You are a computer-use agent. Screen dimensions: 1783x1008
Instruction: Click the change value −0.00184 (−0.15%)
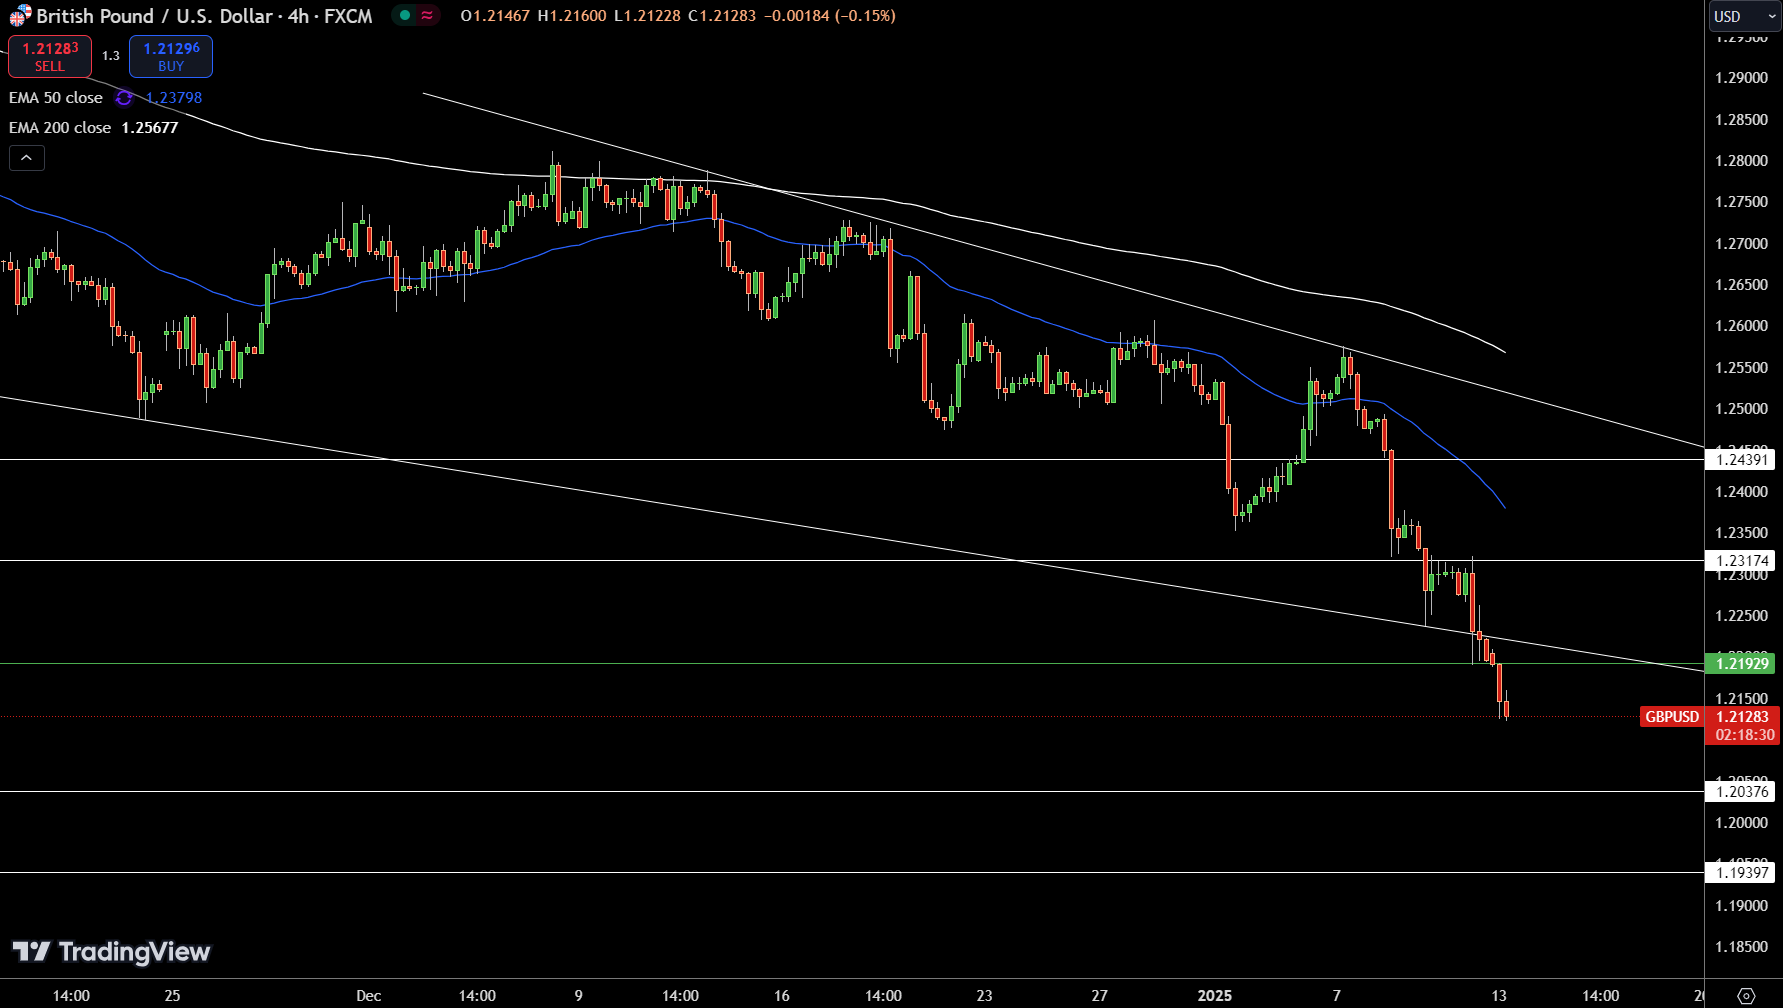[830, 16]
